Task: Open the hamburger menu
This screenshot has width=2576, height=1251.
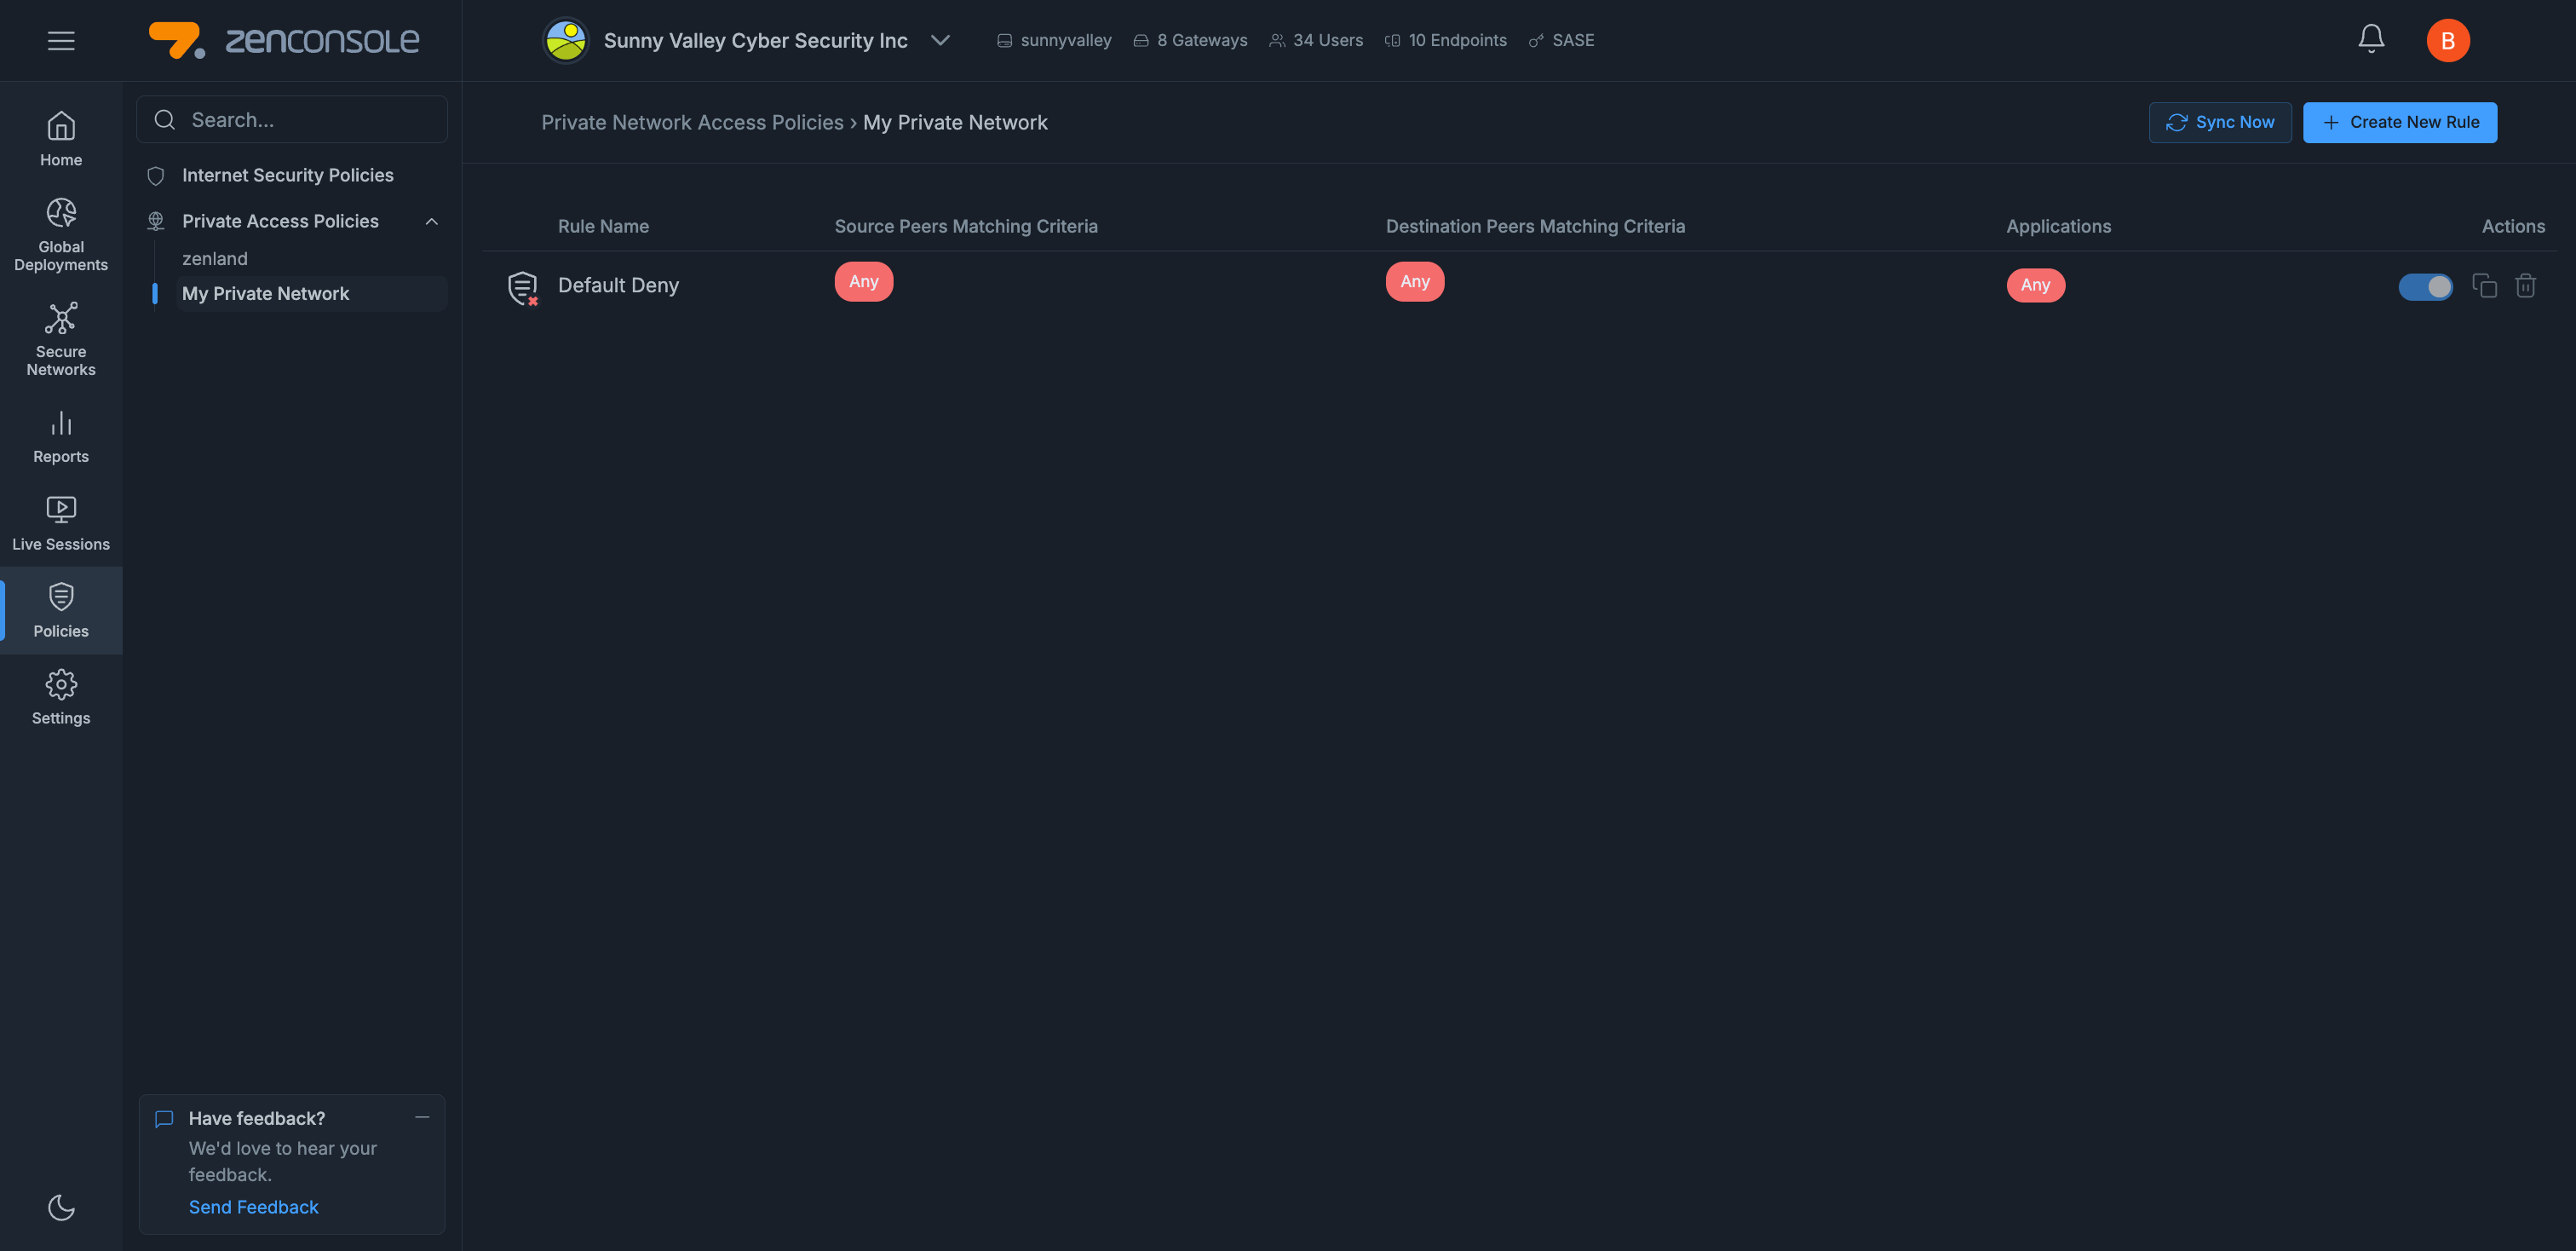Action: point(61,40)
